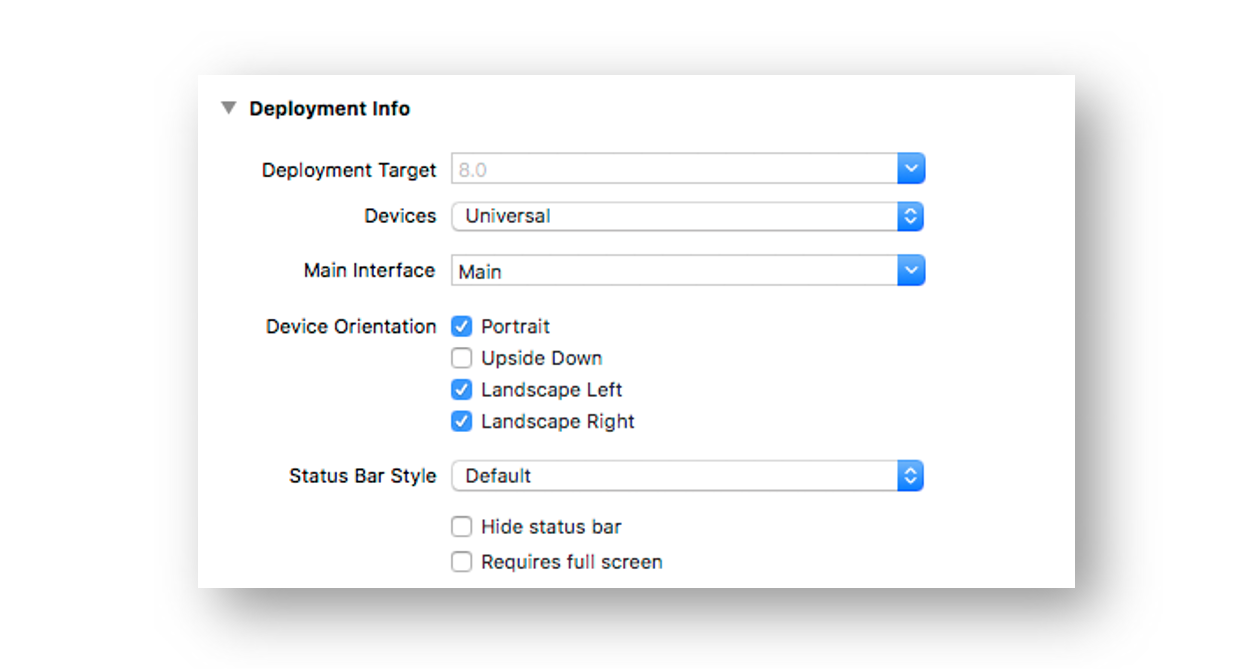Viewport: 1259px width, 669px height.
Task: Open the Deployment Target dropdown arrow
Action: (911, 169)
